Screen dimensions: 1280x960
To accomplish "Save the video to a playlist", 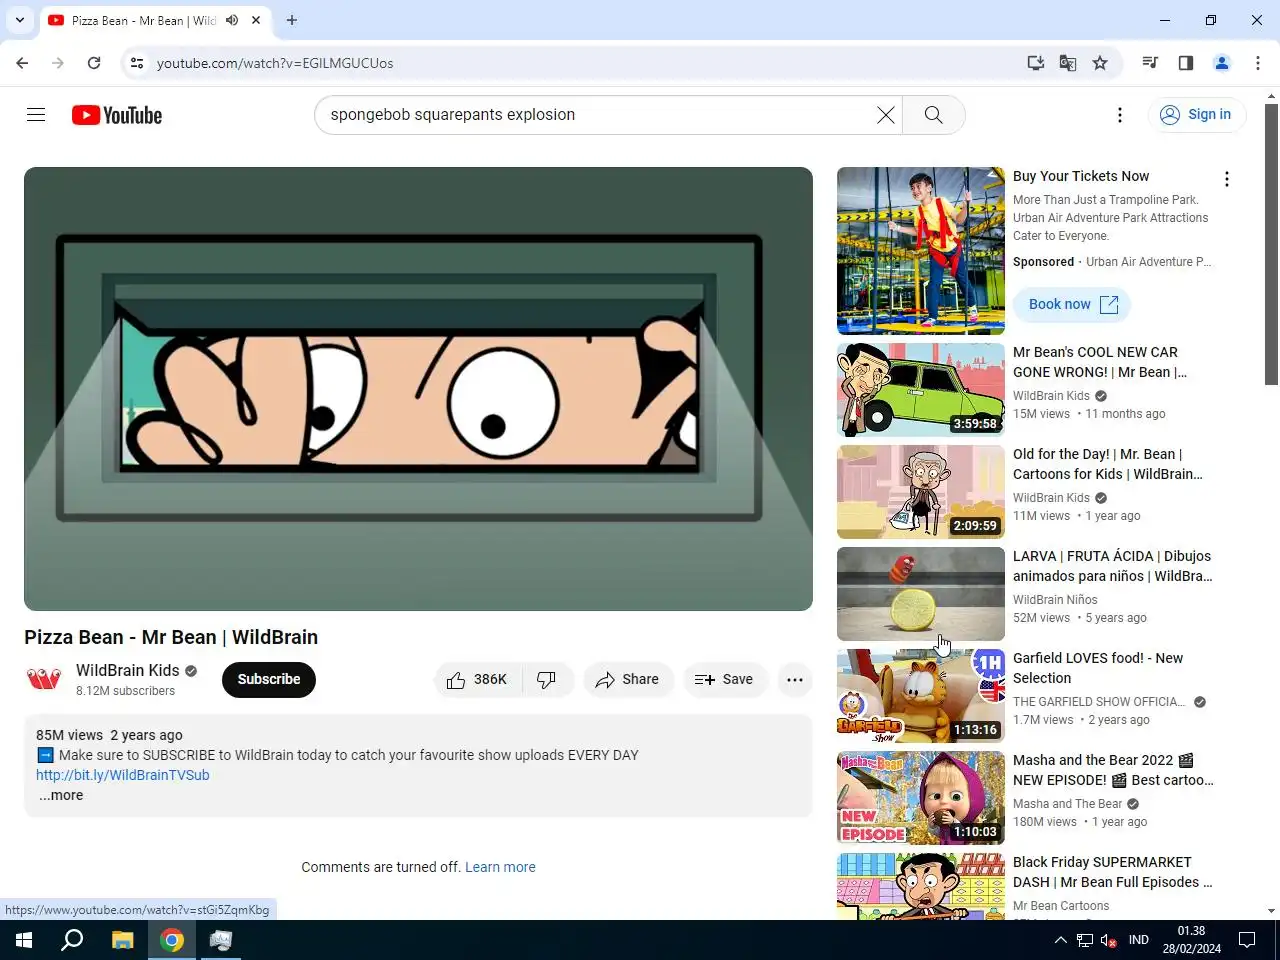I will (x=724, y=680).
